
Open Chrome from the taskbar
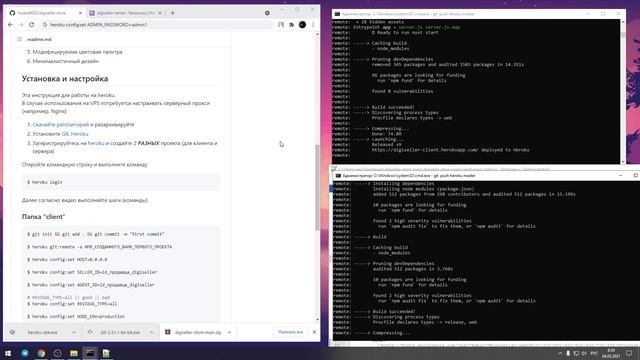tap(41, 353)
